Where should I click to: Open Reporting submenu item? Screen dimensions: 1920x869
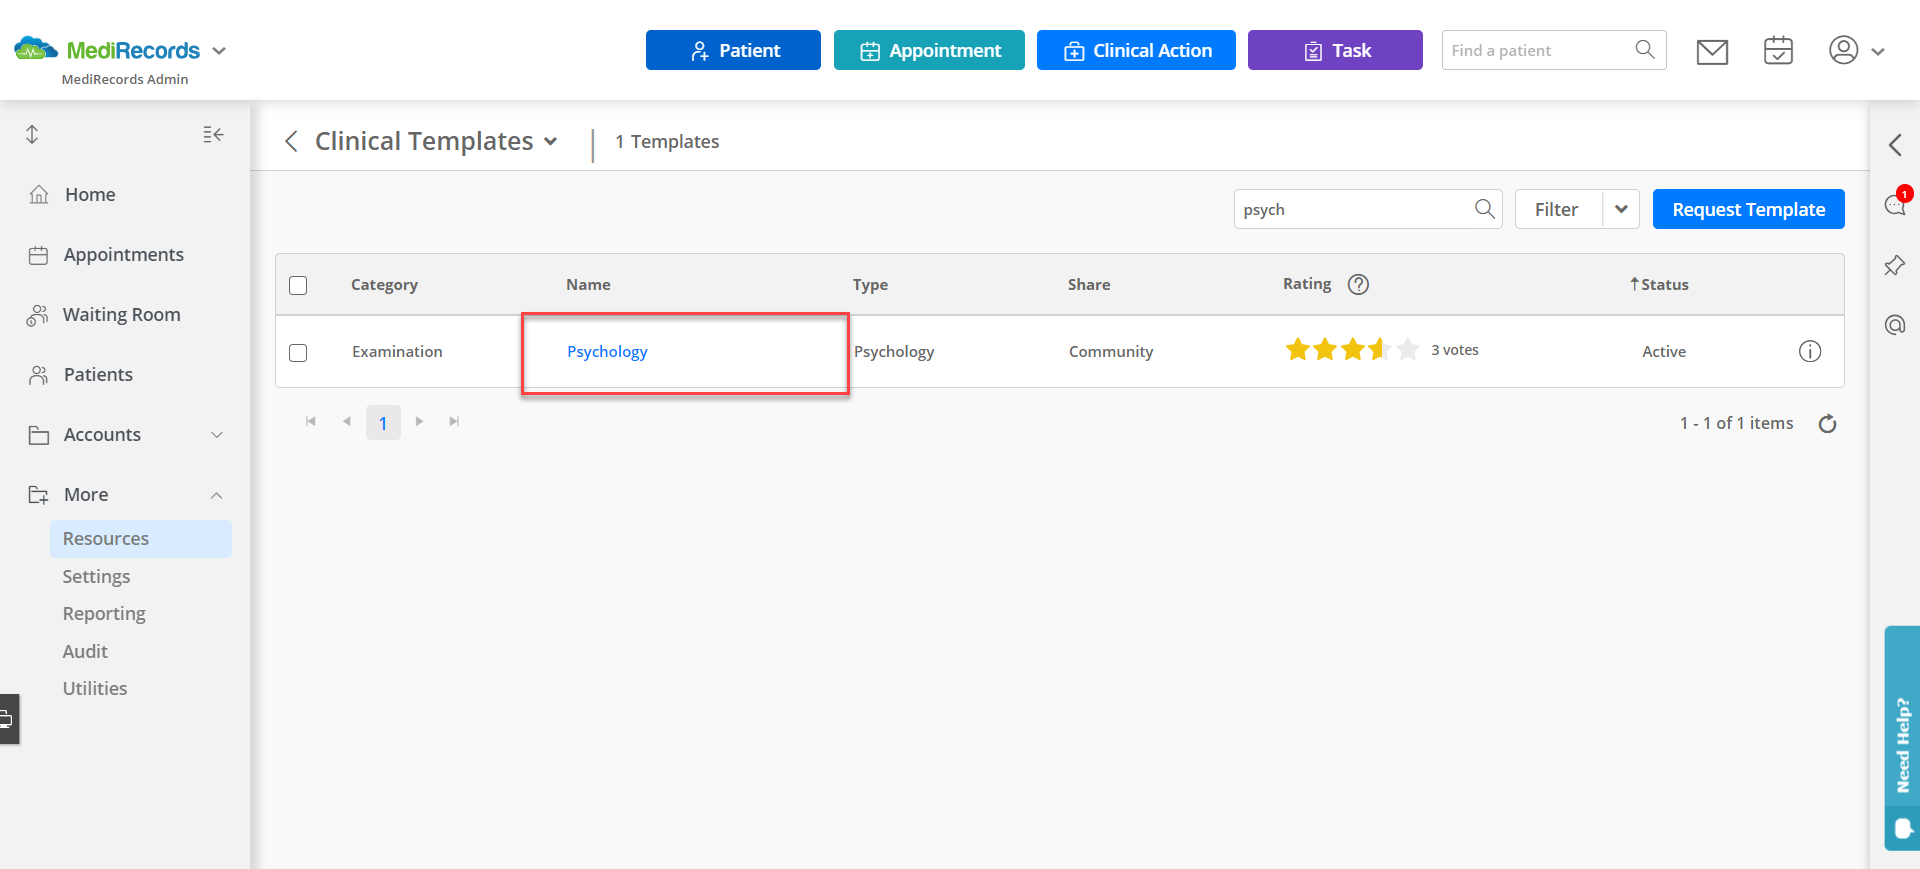pyautogui.click(x=104, y=613)
